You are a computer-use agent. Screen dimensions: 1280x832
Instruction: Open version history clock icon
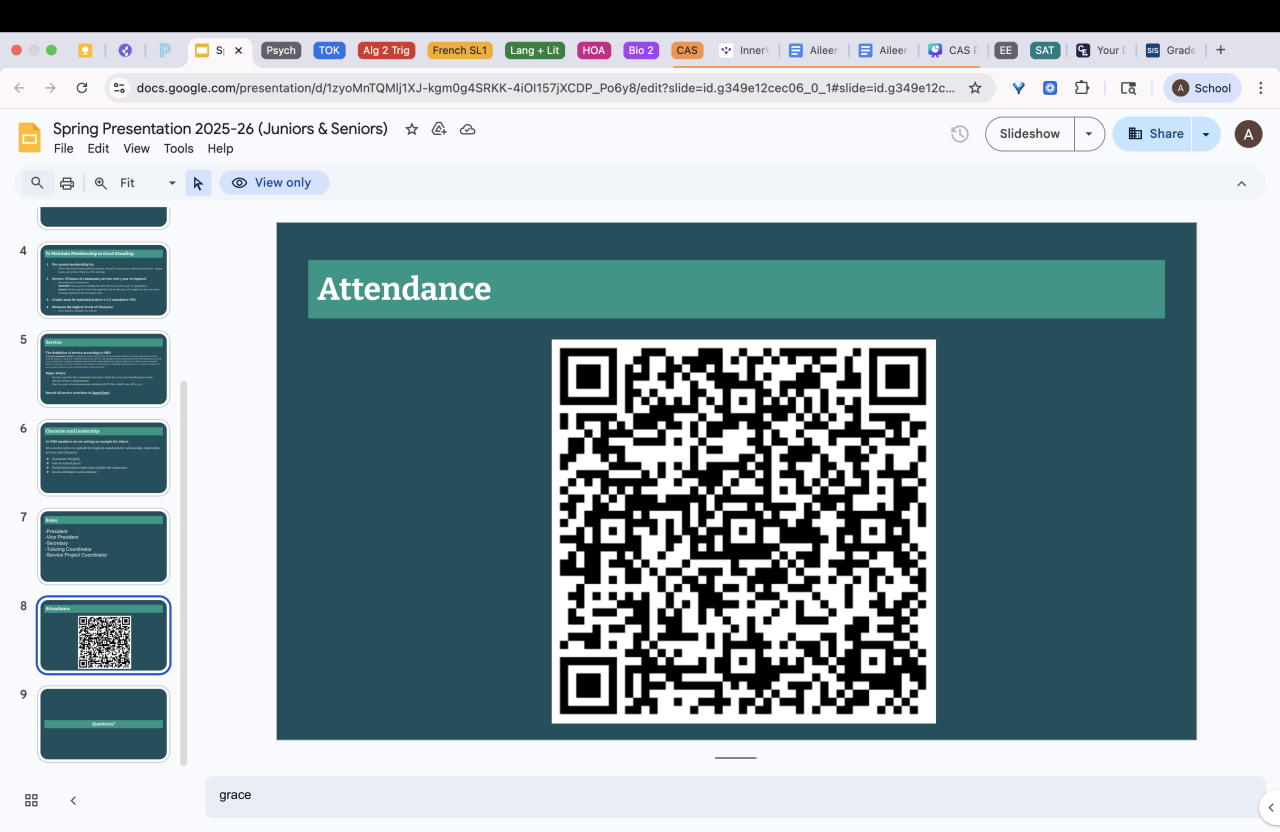click(x=960, y=134)
